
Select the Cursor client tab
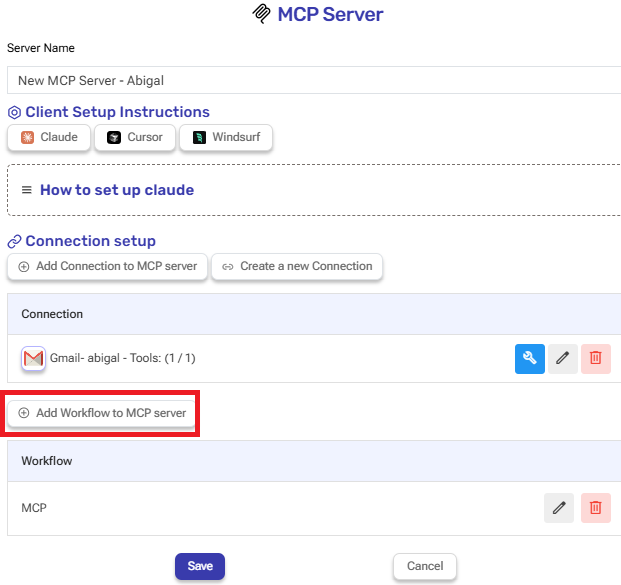pos(135,137)
